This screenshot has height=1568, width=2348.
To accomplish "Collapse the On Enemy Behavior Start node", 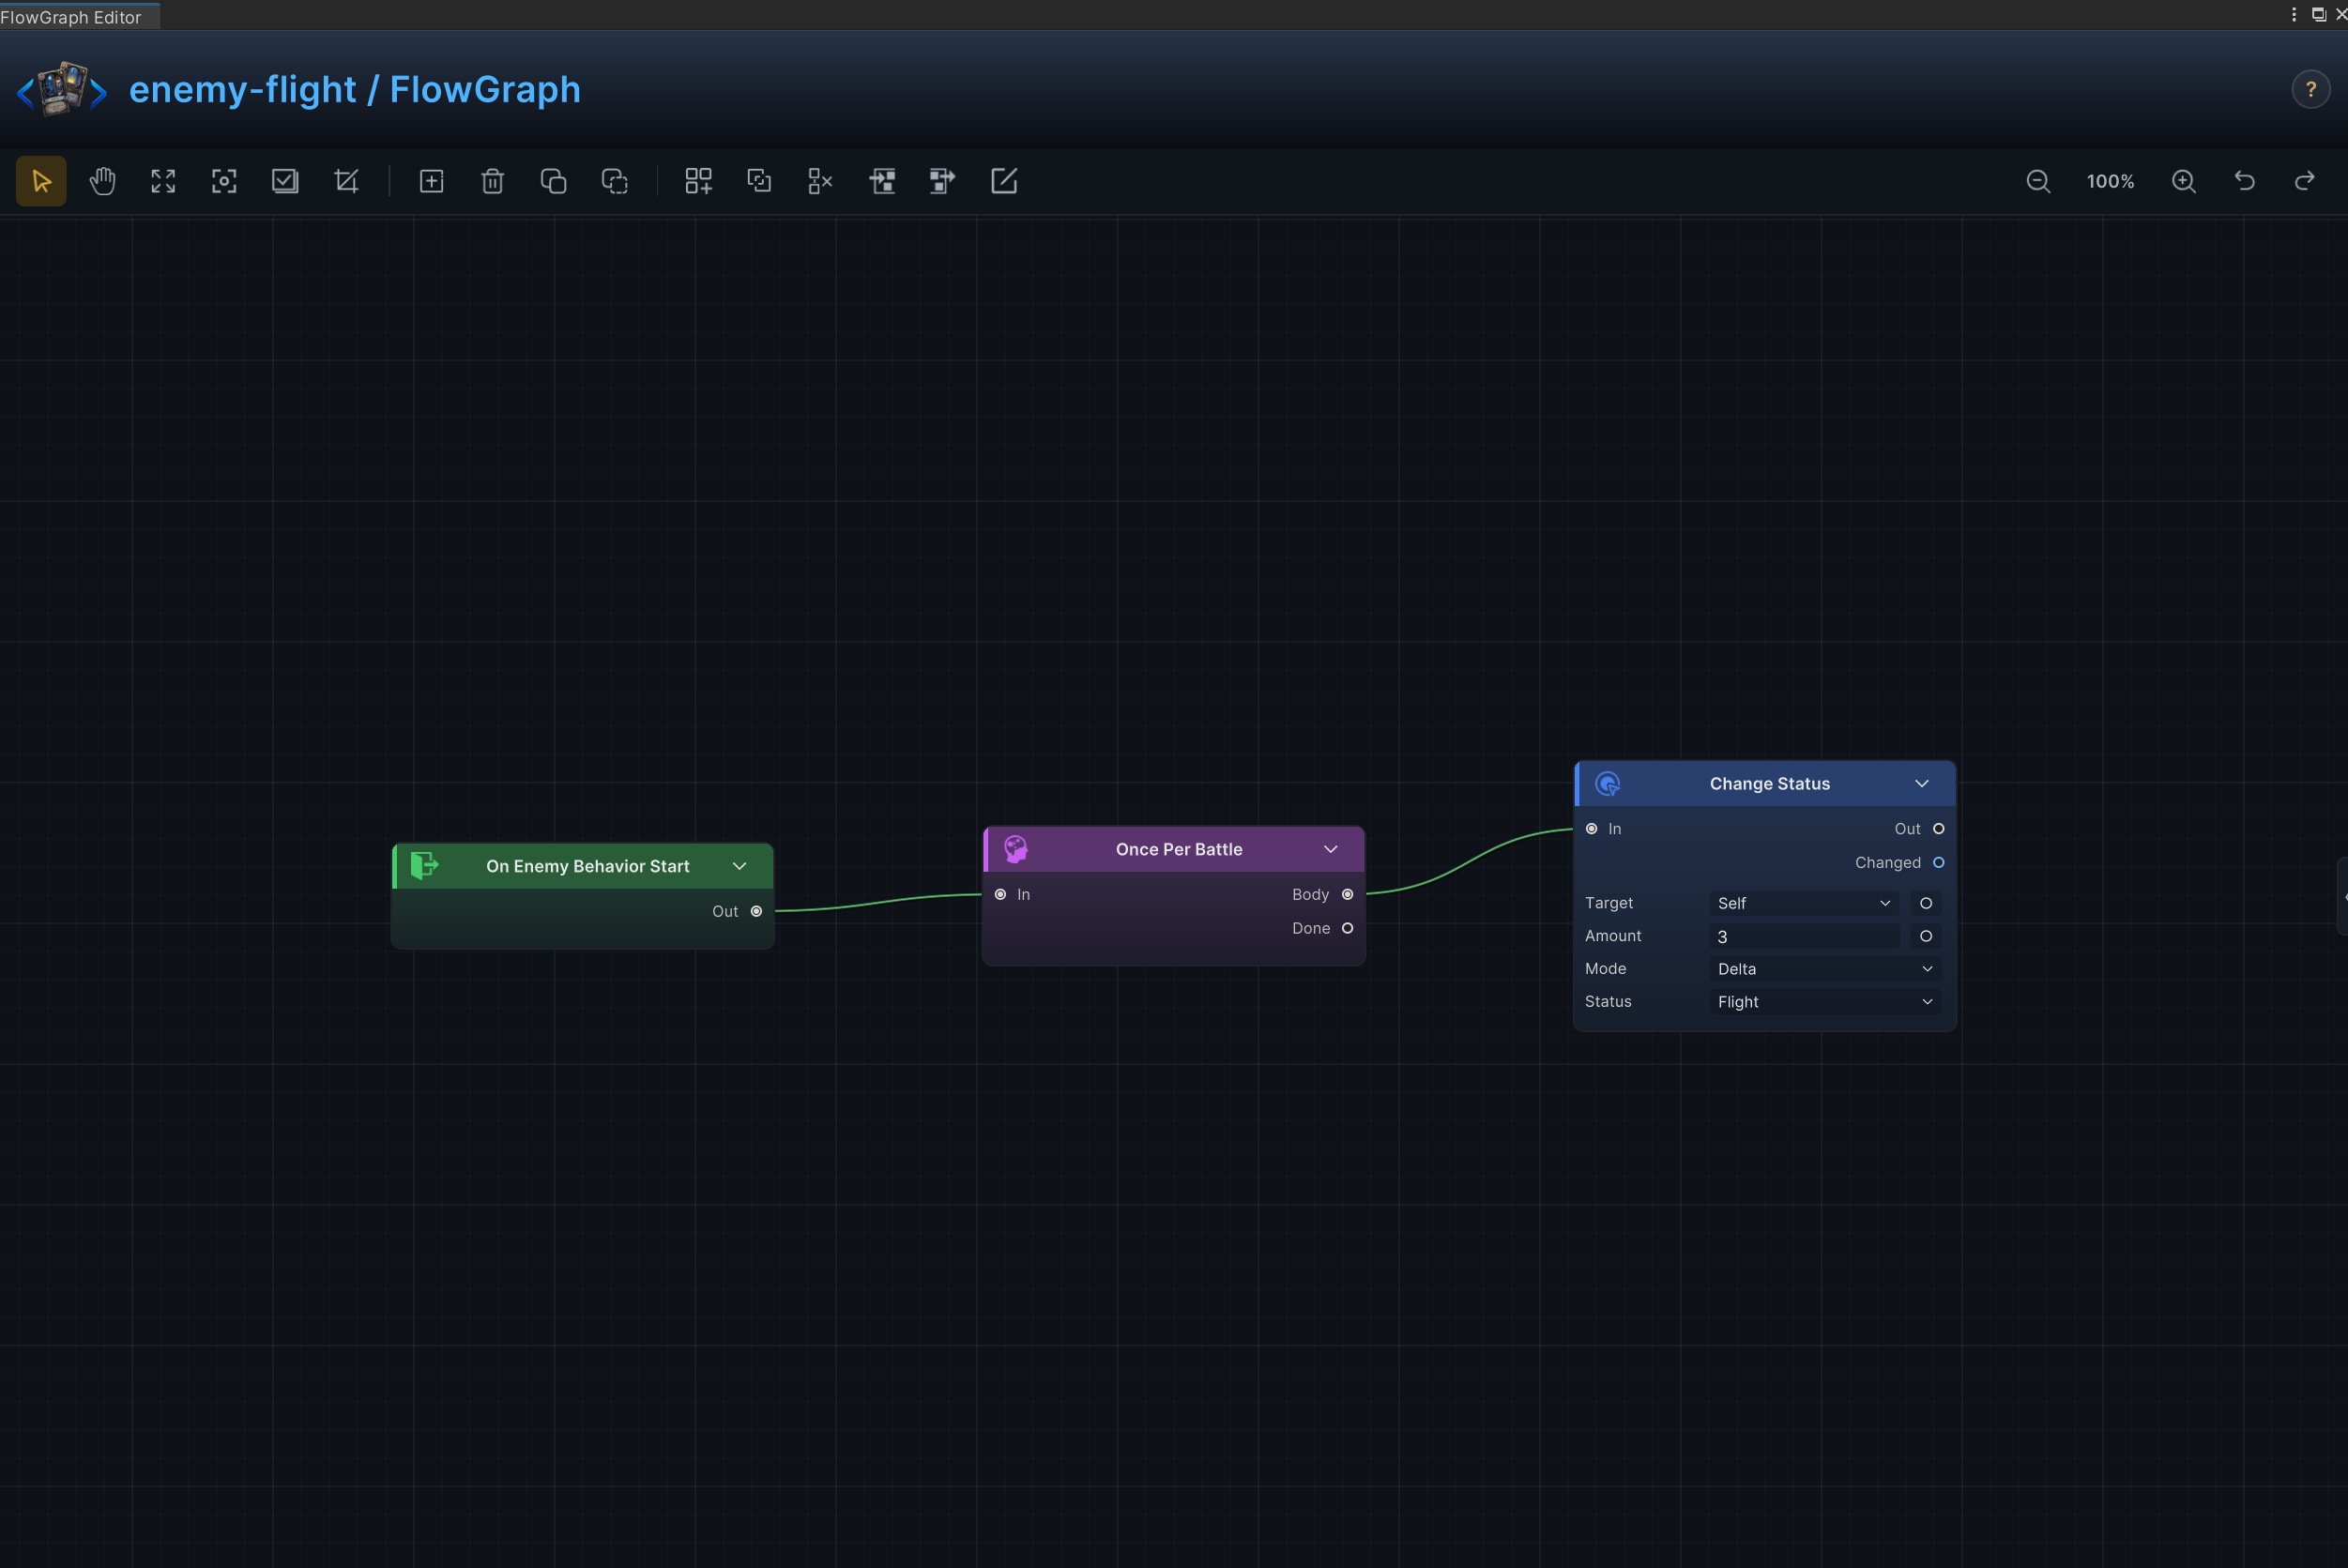I will coord(740,866).
